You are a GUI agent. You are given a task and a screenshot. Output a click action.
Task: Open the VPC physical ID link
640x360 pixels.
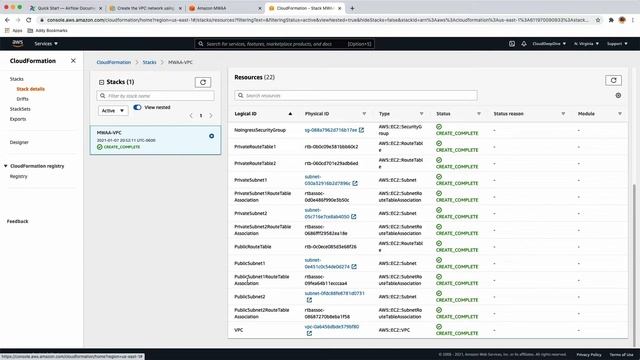pyautogui.click(x=332, y=327)
